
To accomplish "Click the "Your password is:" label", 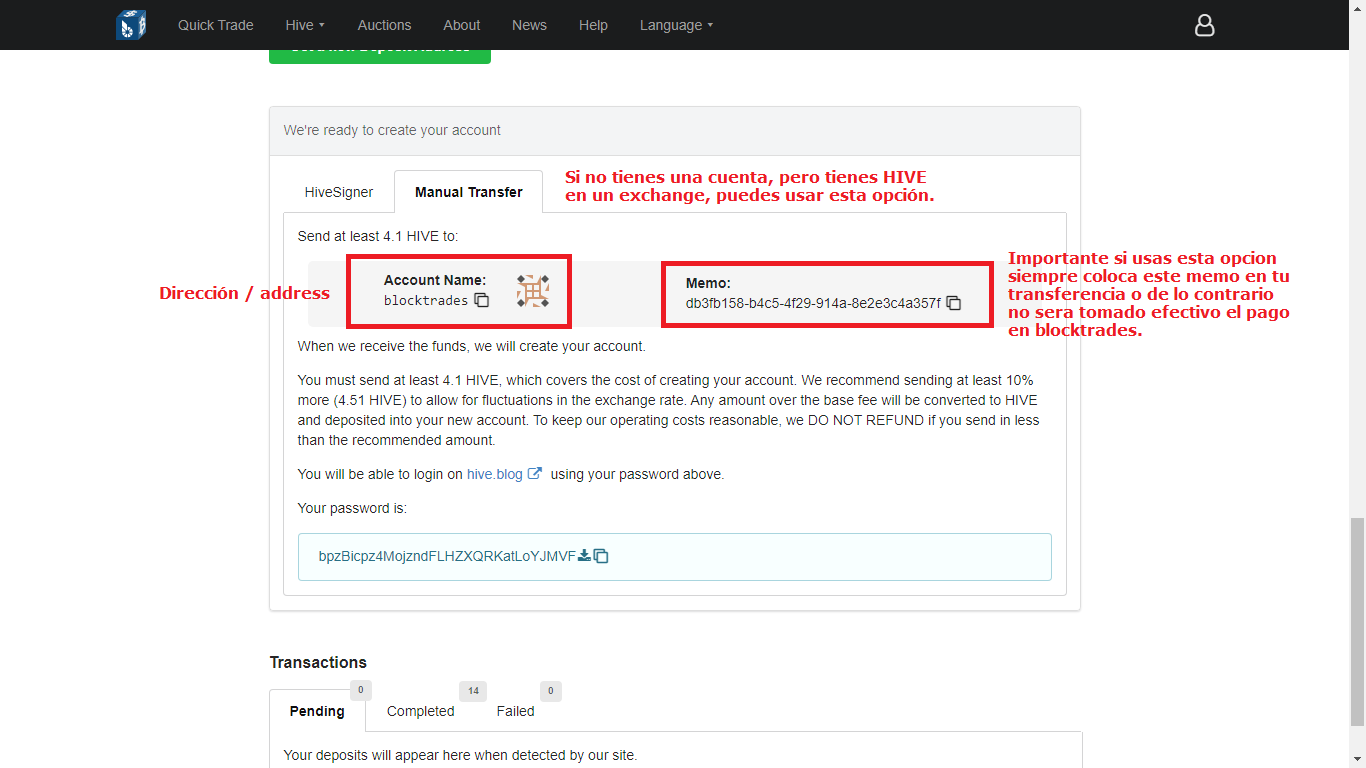I will tap(352, 508).
